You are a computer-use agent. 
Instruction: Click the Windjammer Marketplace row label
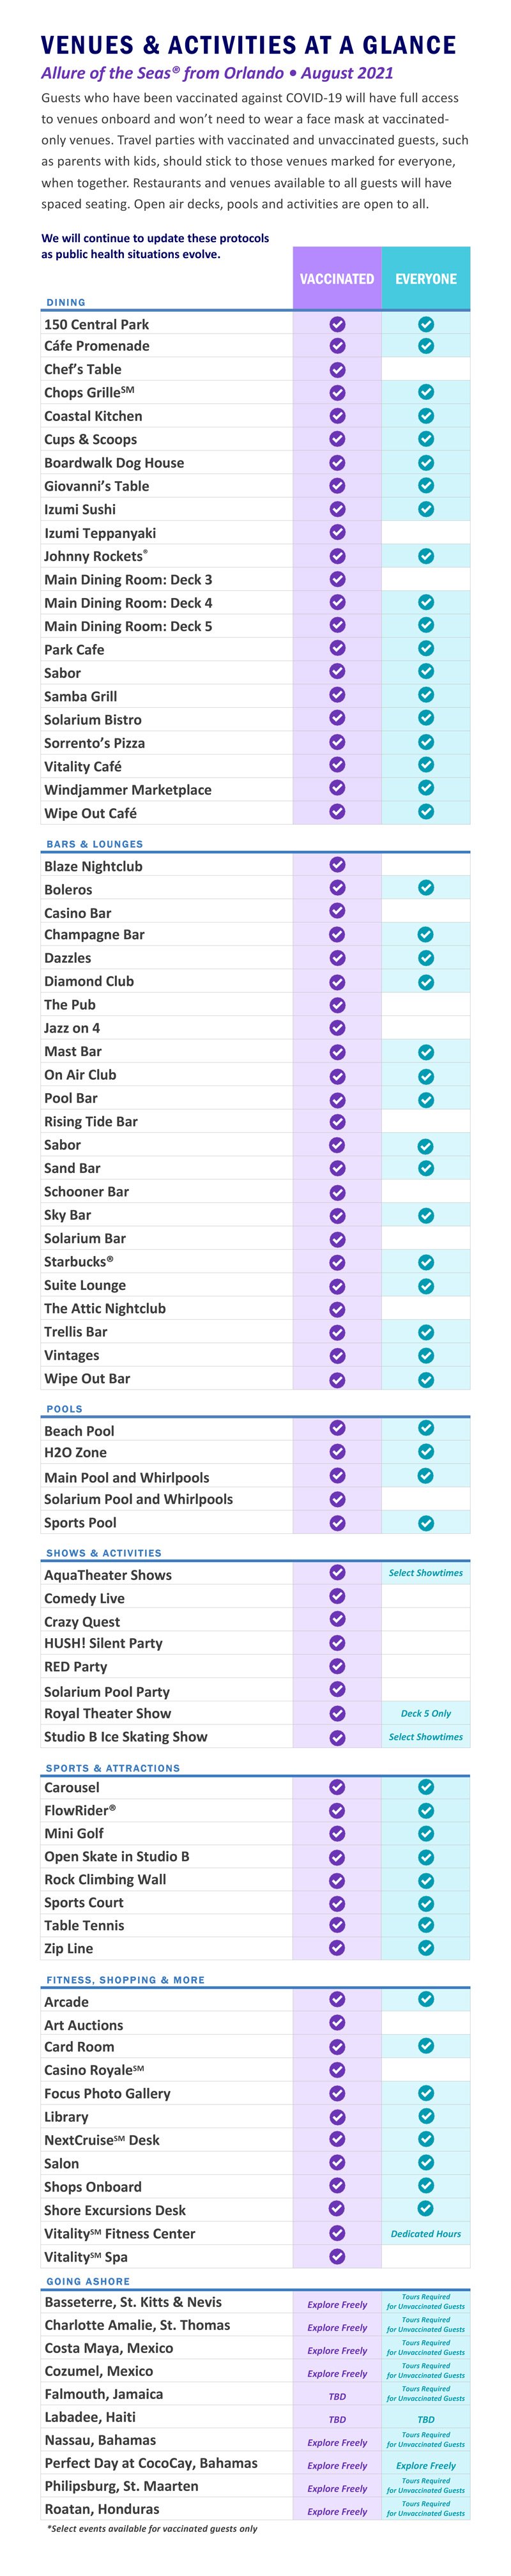128,790
